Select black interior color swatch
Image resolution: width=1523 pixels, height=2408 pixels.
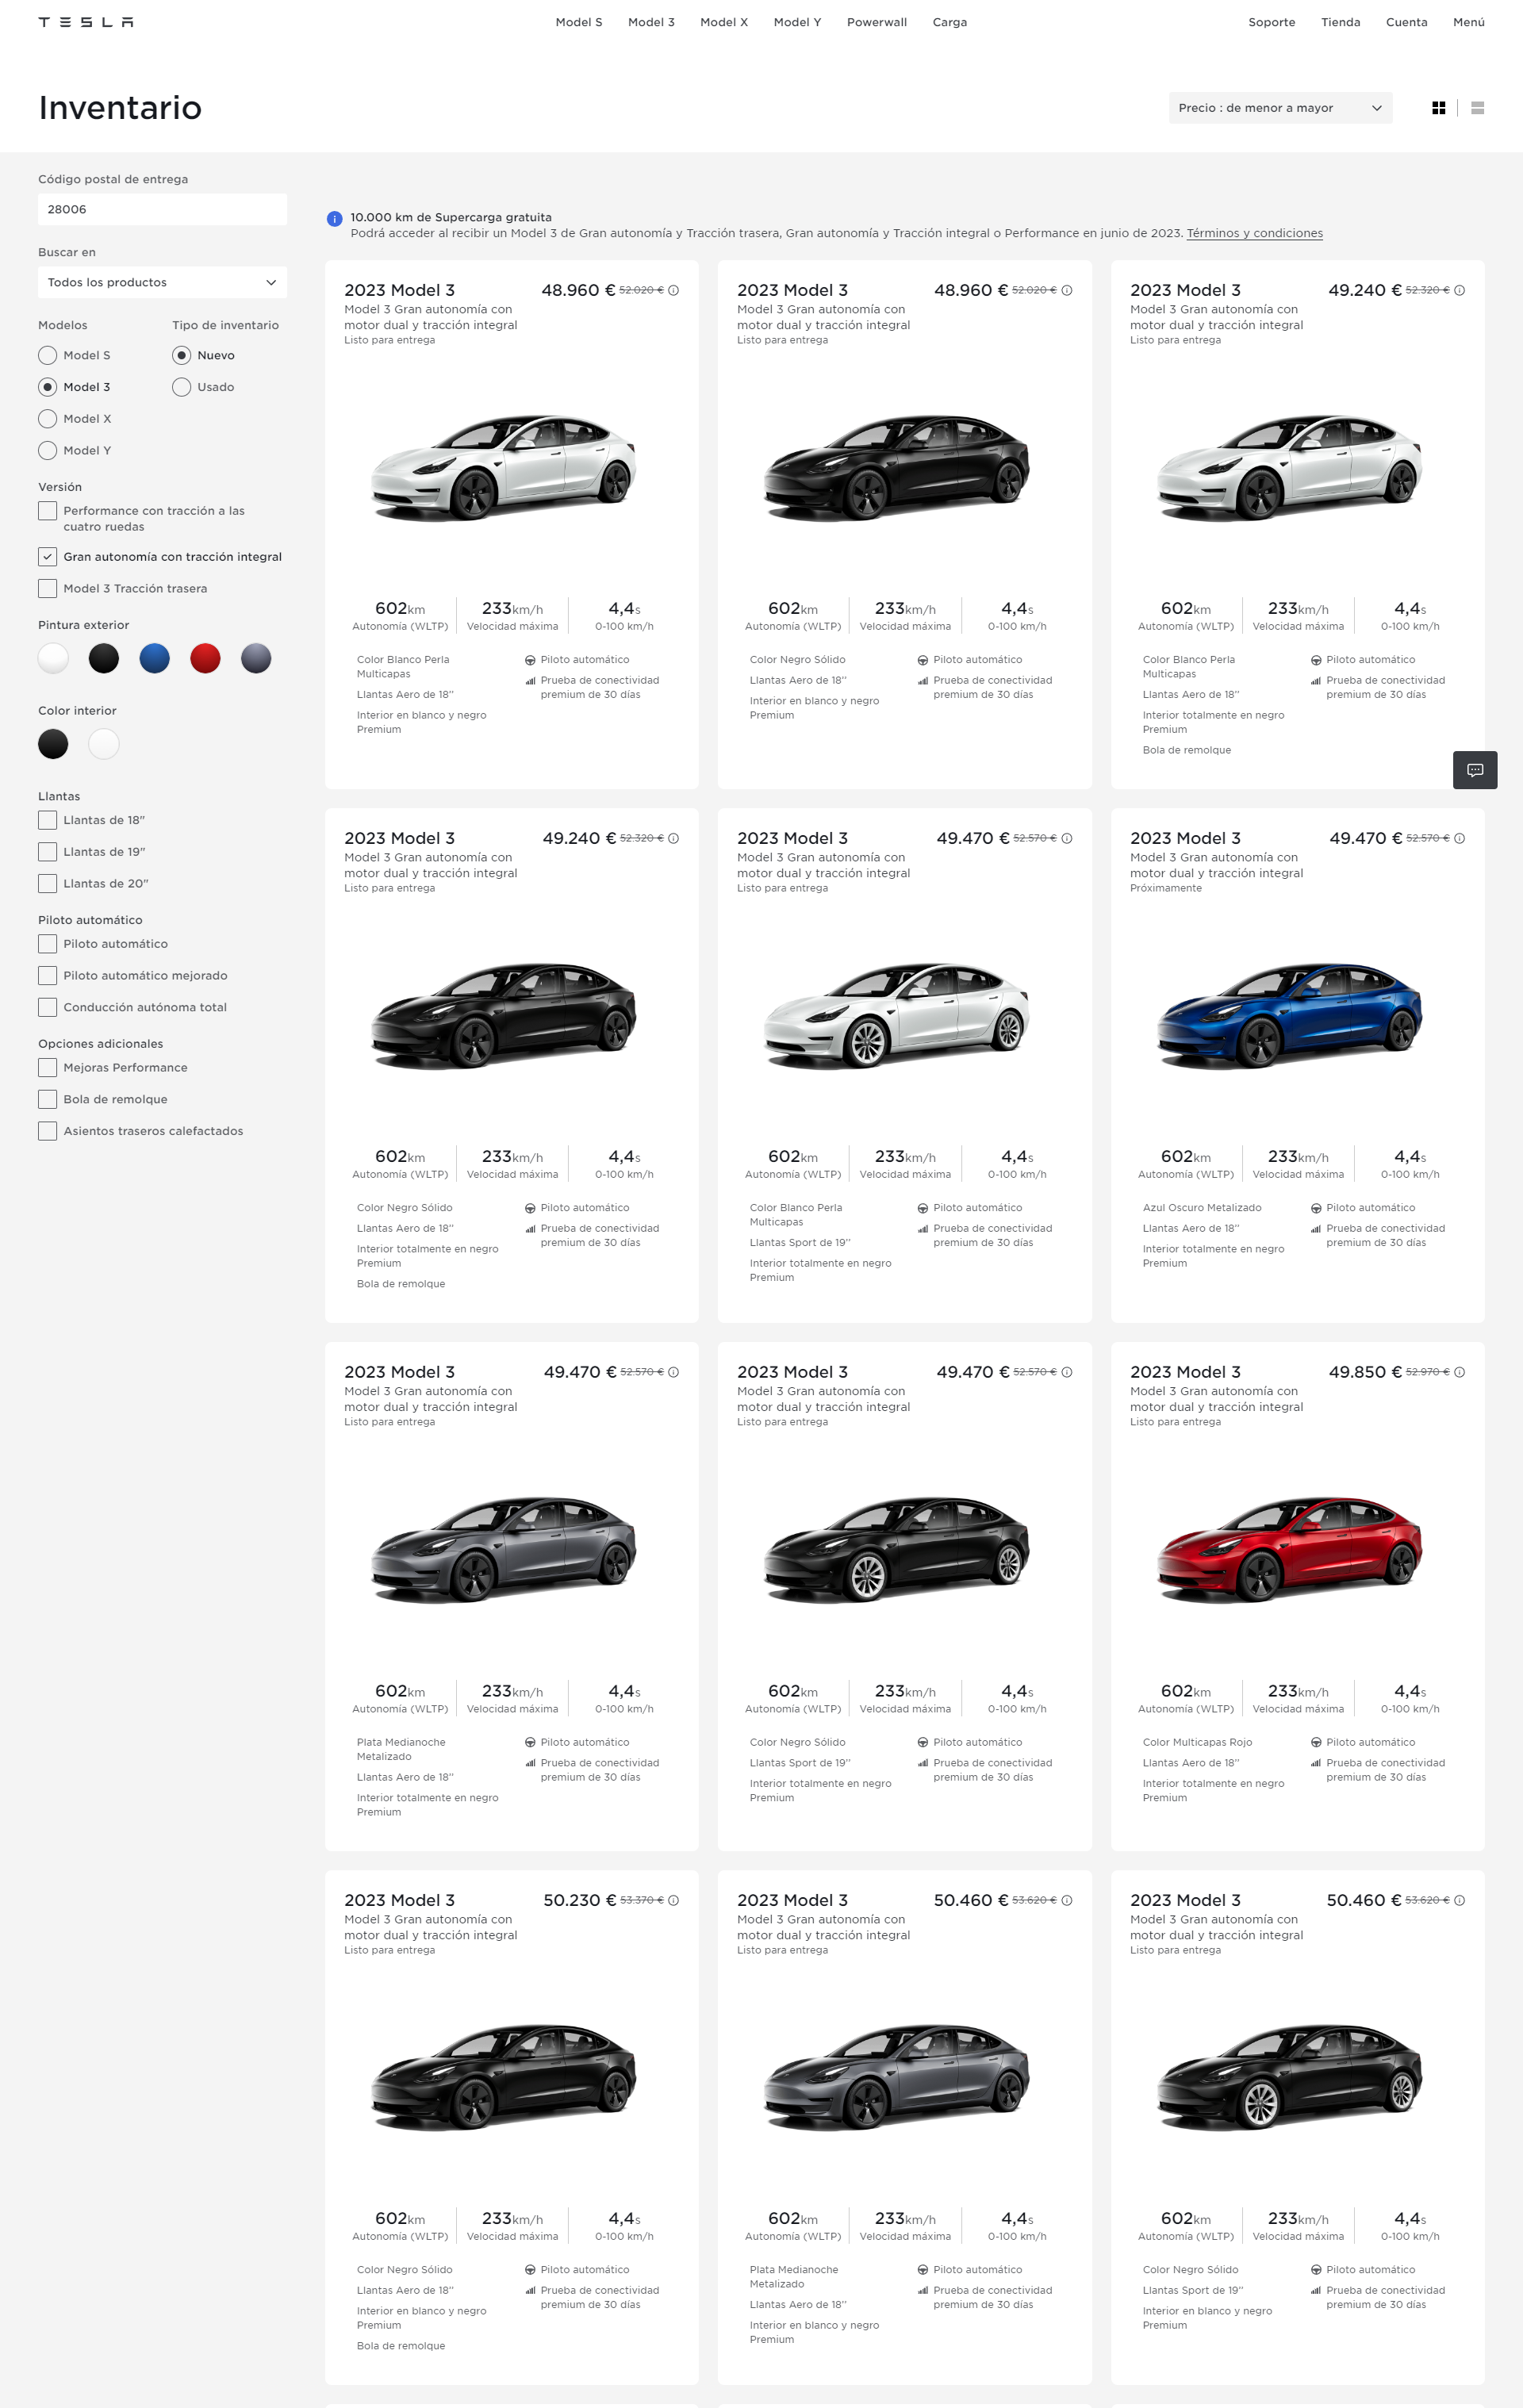point(53,744)
